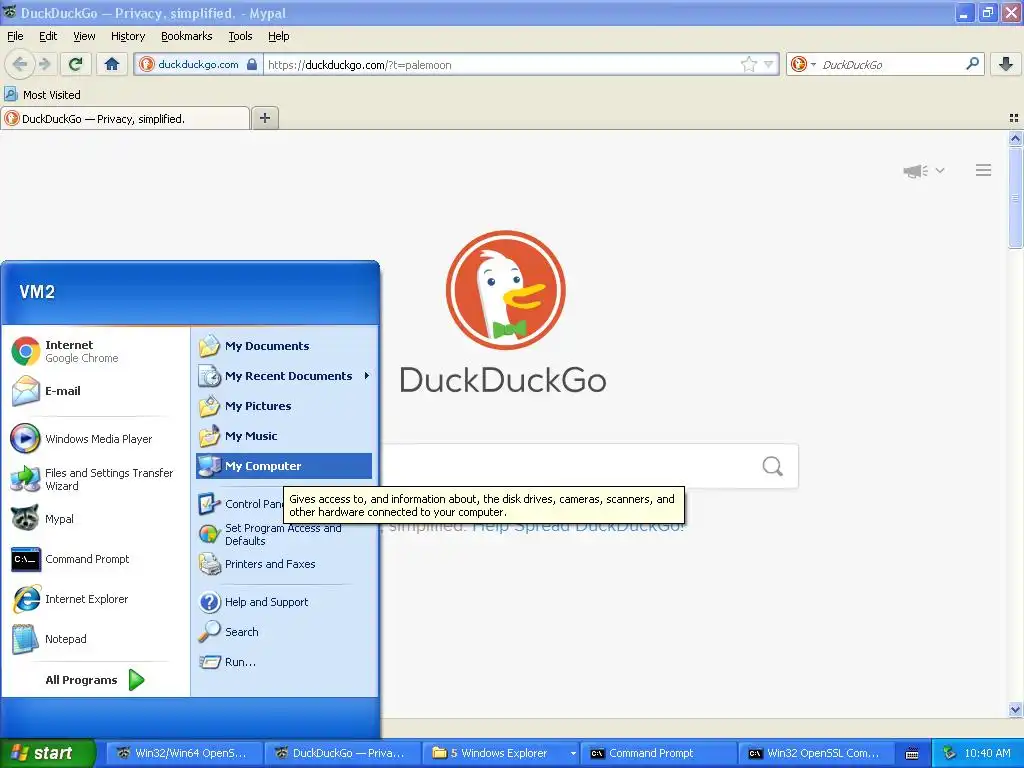The height and width of the screenshot is (768, 1024).
Task: Open the Tools menu
Action: 240,36
